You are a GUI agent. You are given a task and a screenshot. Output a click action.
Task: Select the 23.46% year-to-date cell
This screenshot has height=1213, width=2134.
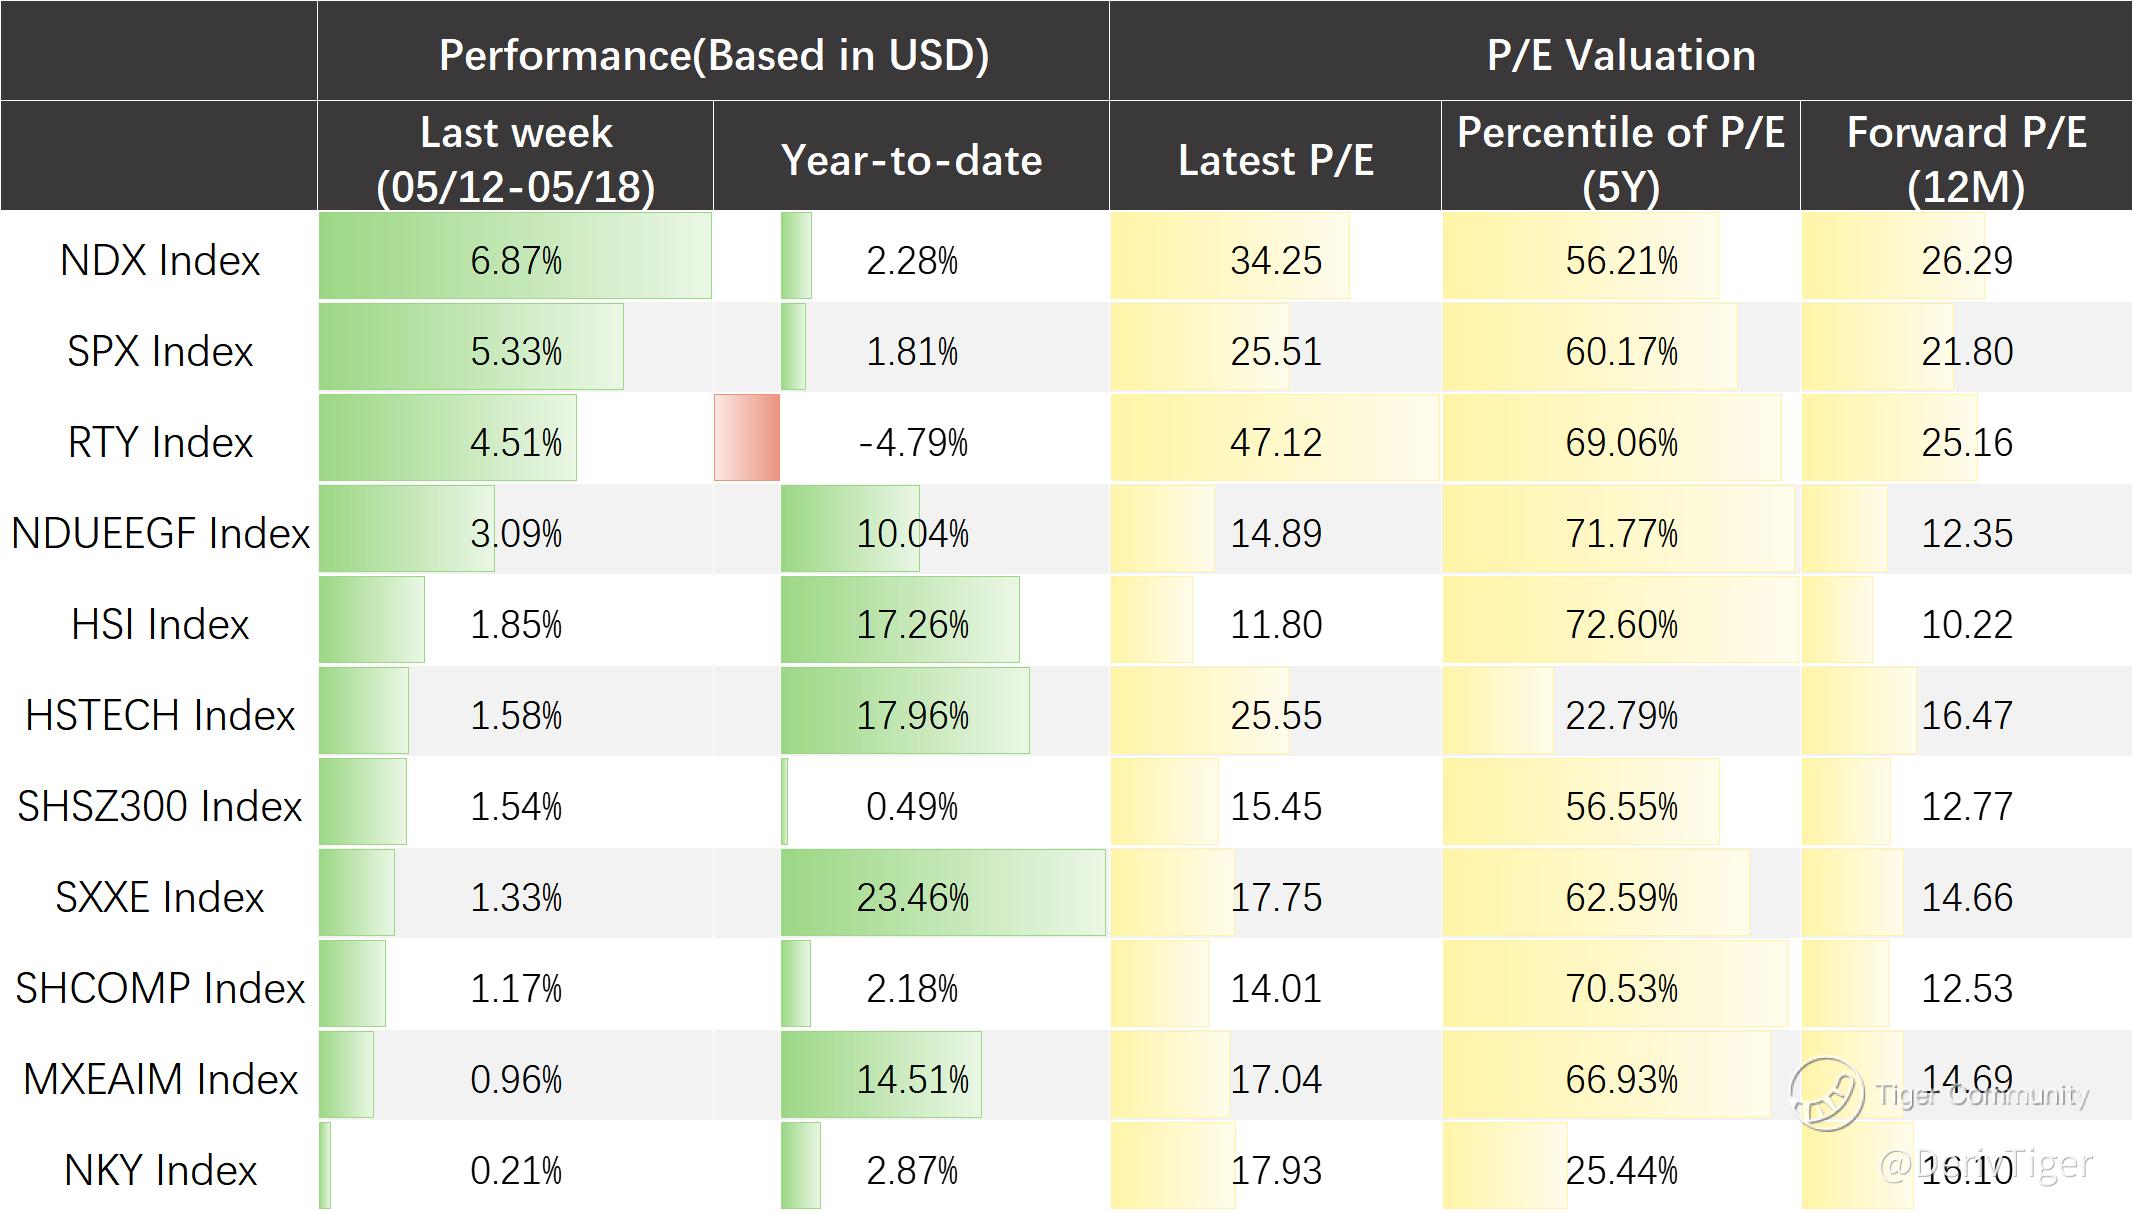(912, 897)
